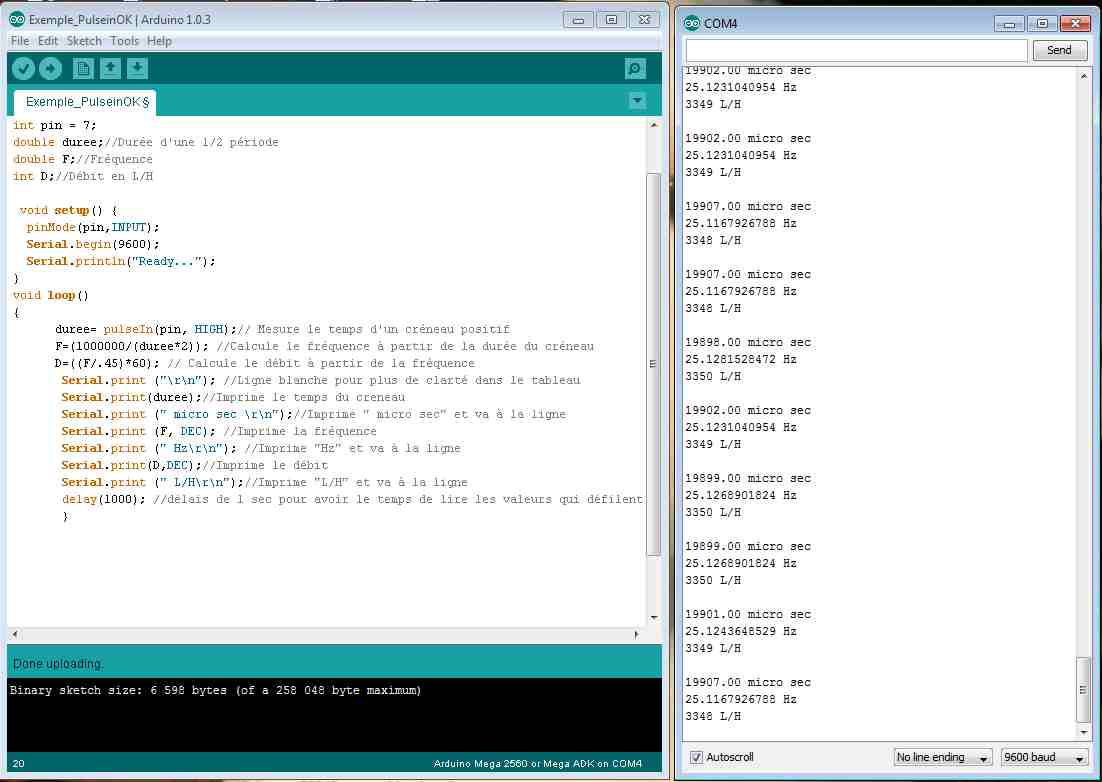
Task: Open the Help menu
Action: coord(159,41)
